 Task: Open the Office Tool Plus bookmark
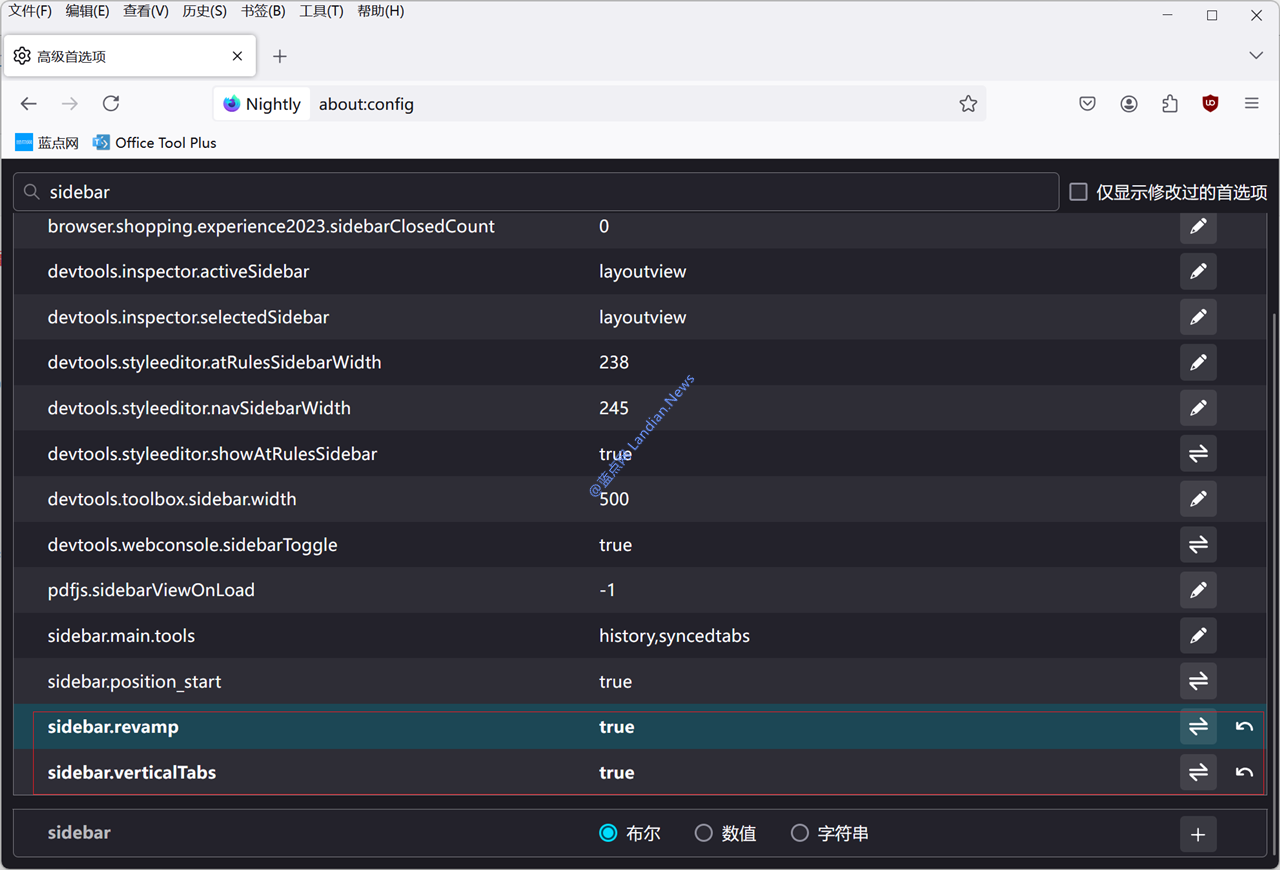(x=155, y=143)
